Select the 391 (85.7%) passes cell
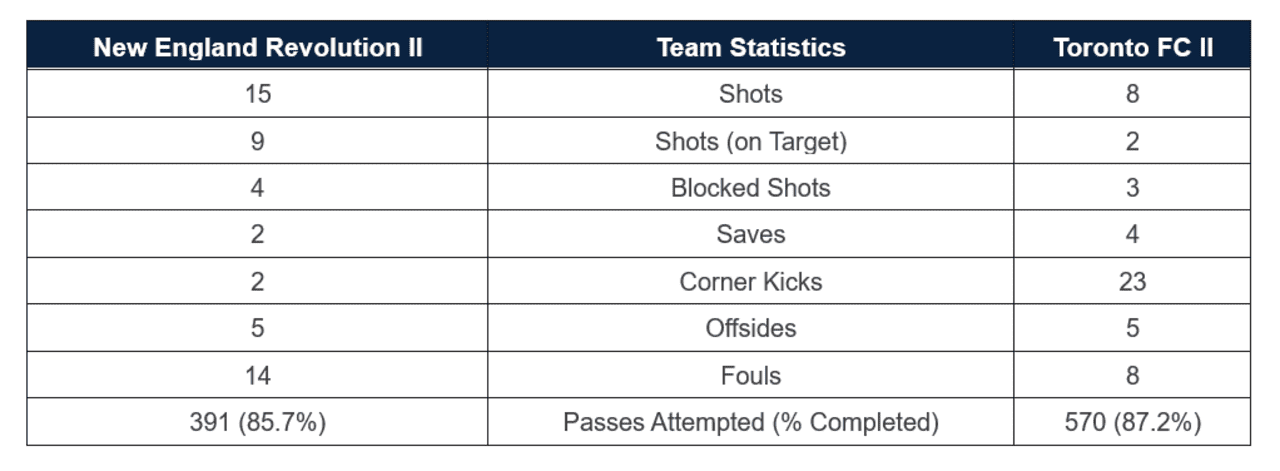 (x=258, y=422)
